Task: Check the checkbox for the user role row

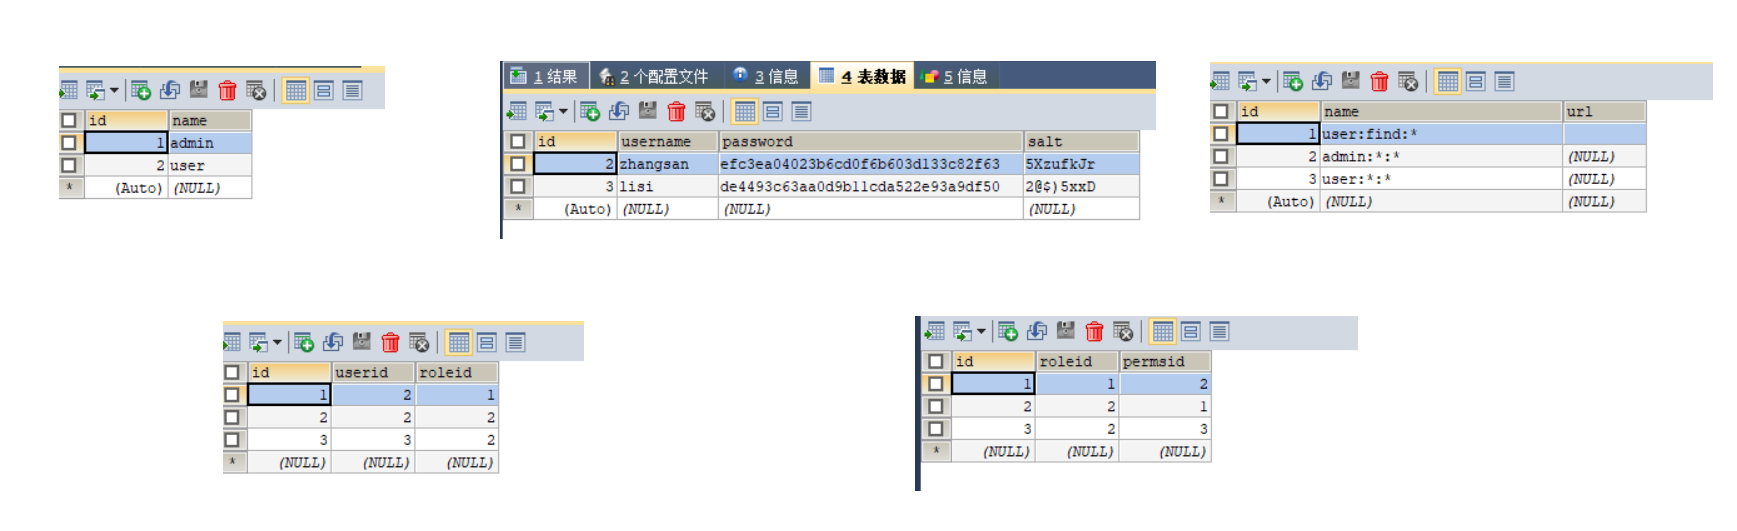Action: click(x=69, y=165)
